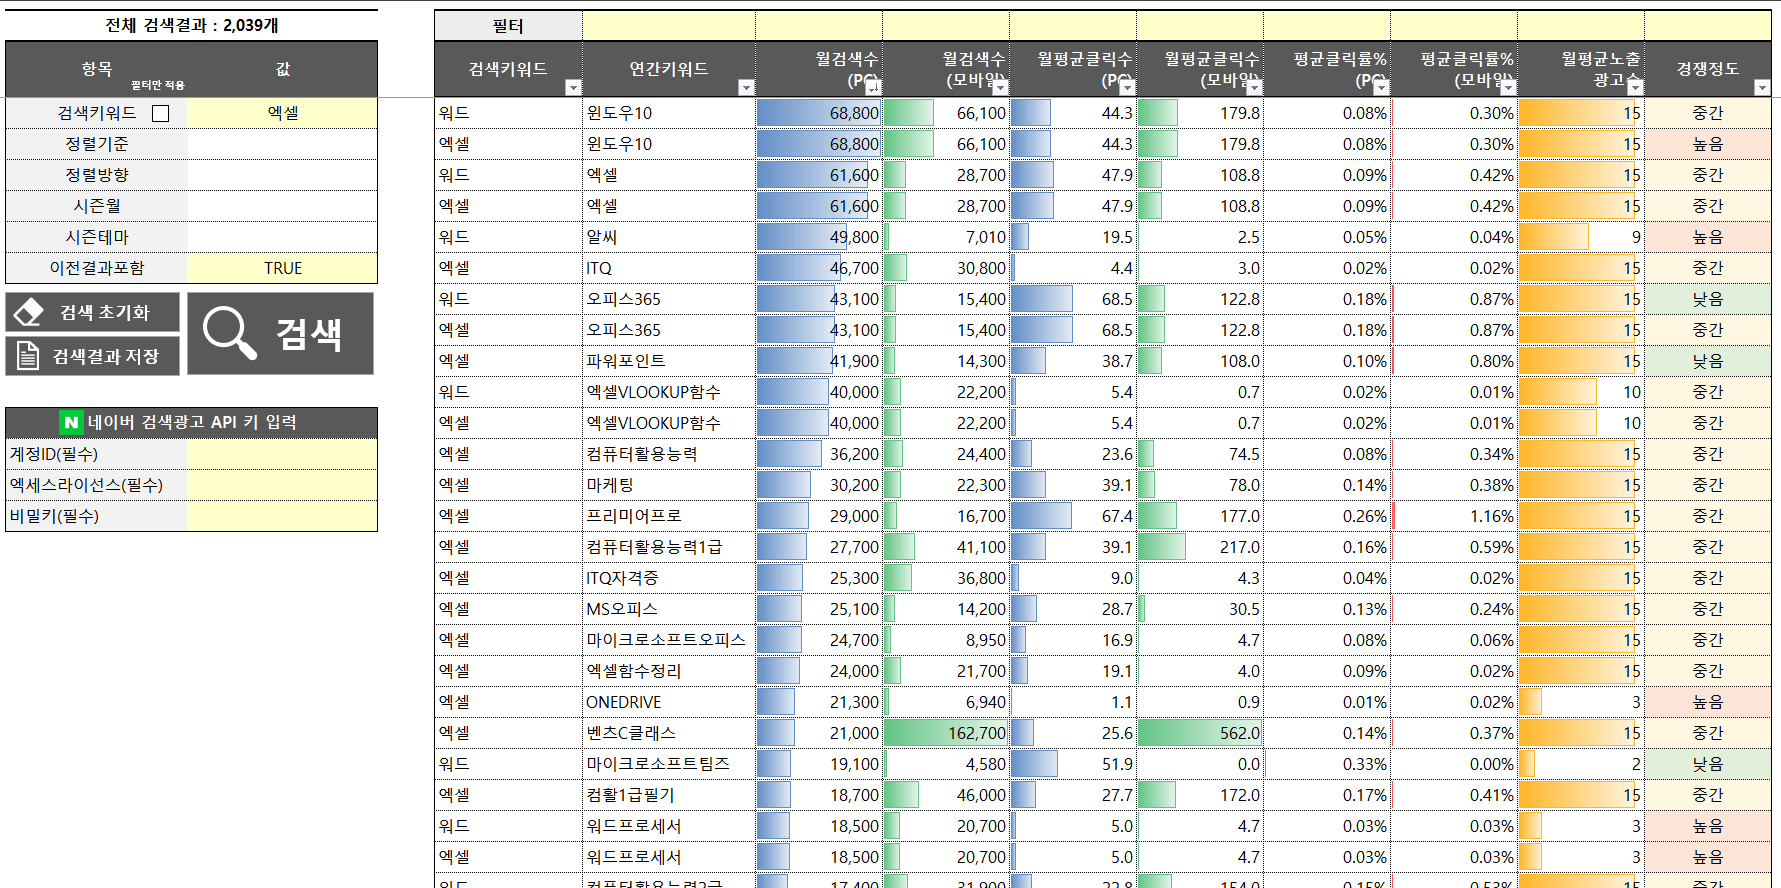Click the document icon on 검색결과 저장
Screen dimensions: 1781x888
pyautogui.click(x=28, y=356)
